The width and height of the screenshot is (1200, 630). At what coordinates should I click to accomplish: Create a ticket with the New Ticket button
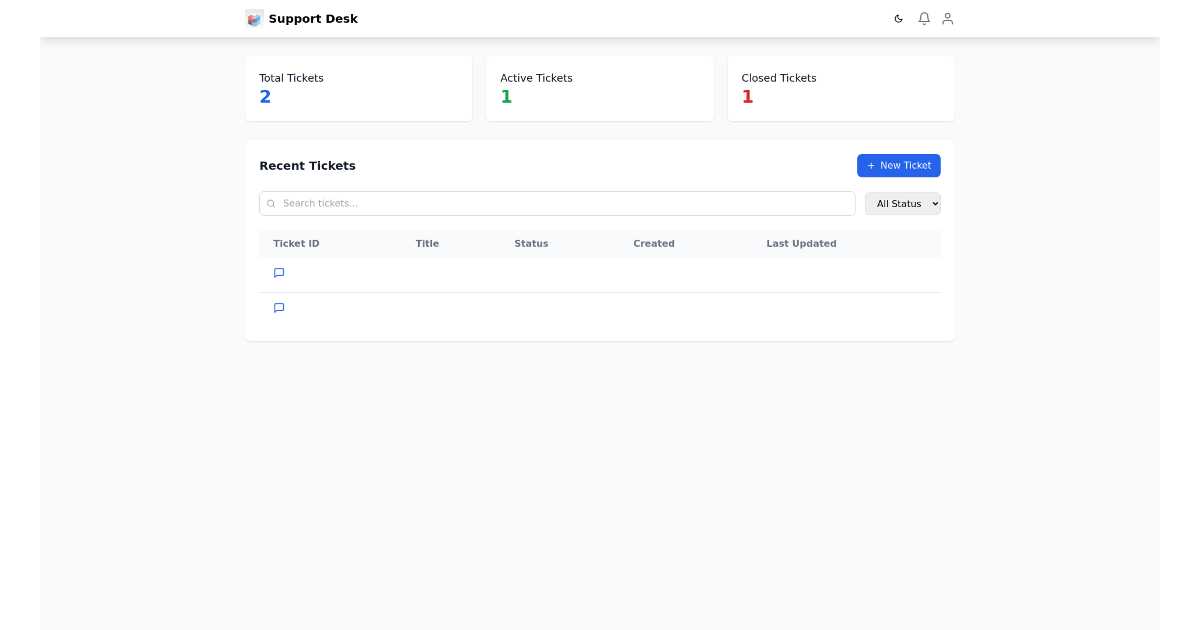pyautogui.click(x=898, y=165)
